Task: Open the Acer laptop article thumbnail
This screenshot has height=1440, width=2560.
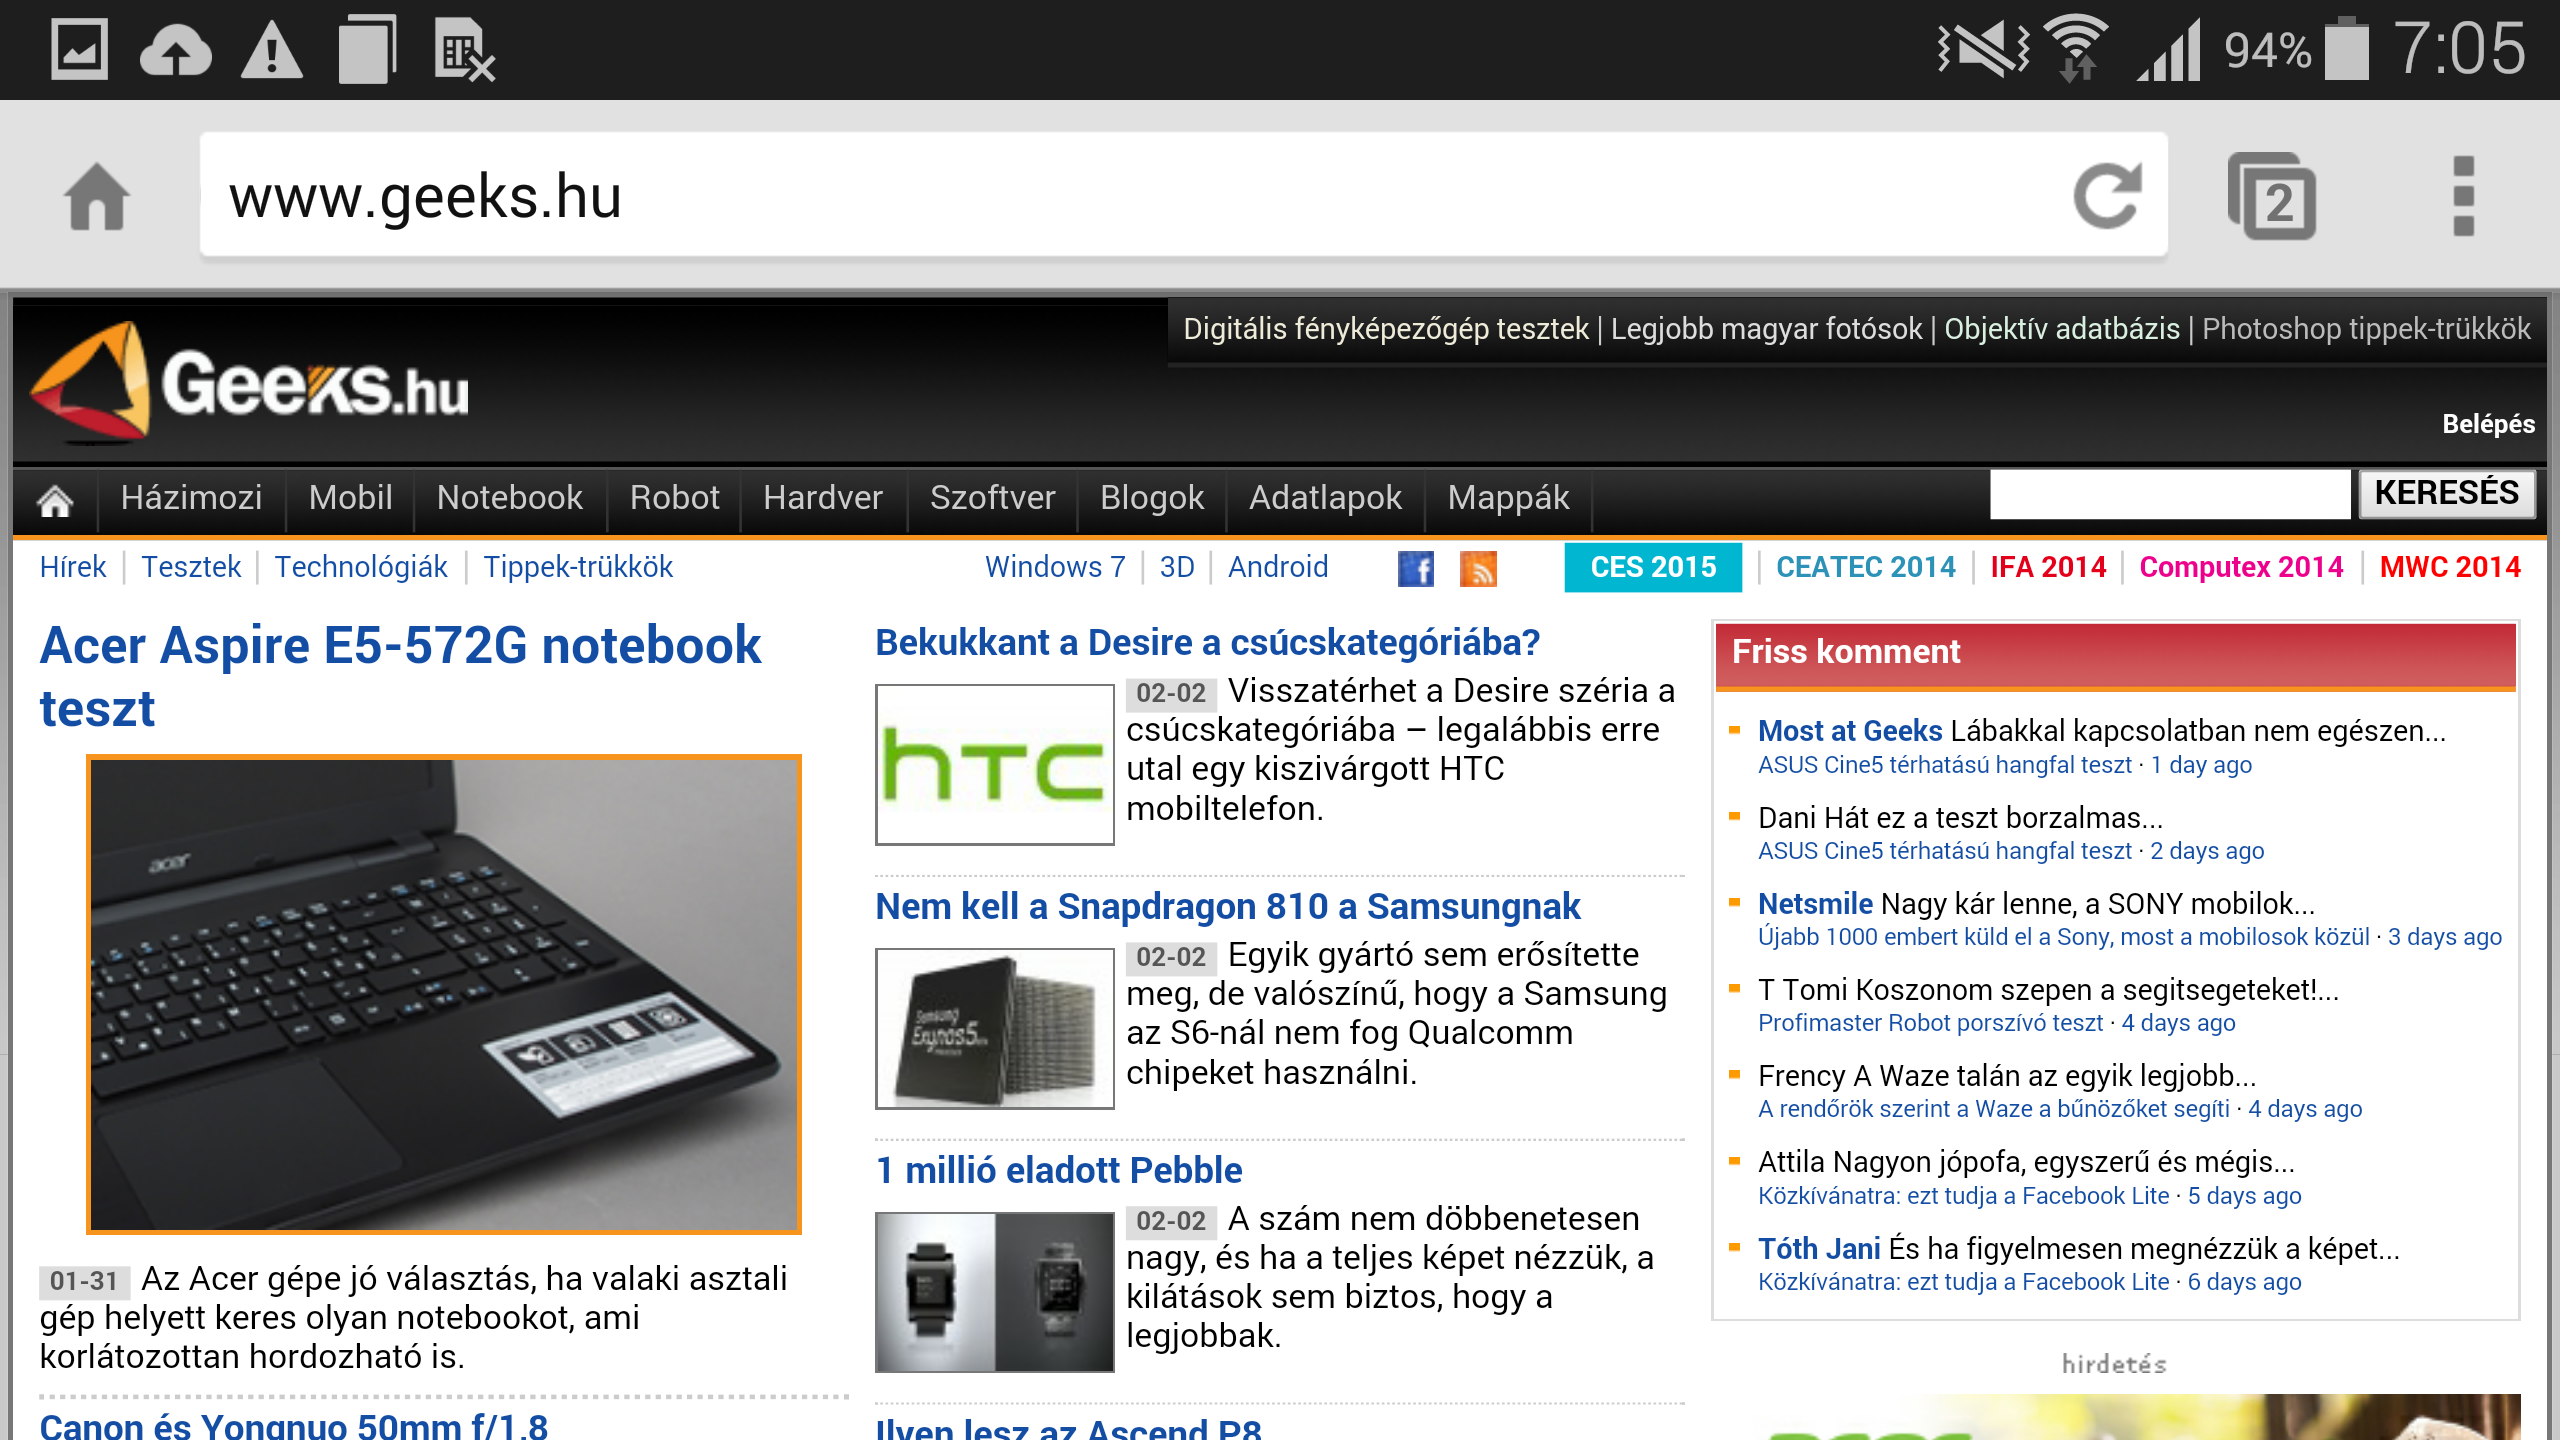Action: [x=444, y=994]
